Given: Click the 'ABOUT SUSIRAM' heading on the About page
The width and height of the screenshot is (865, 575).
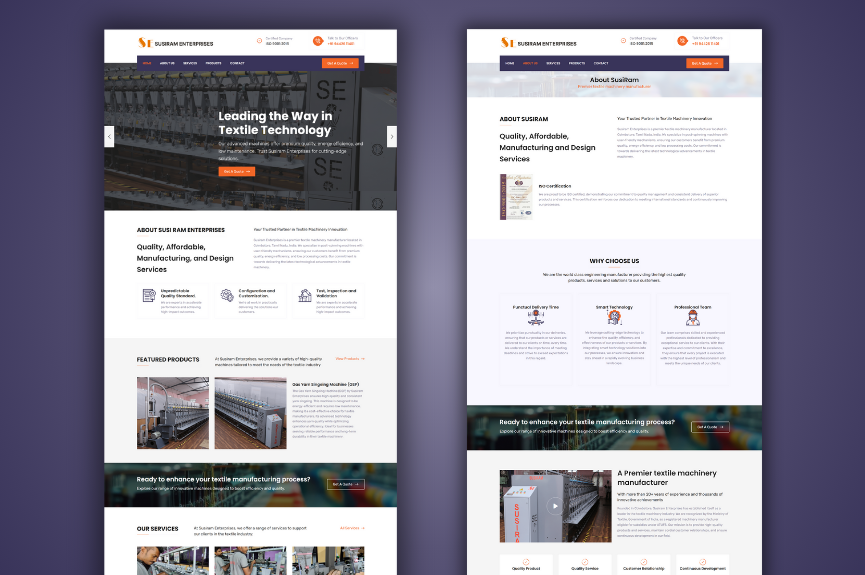Looking at the screenshot, I should tap(524, 119).
